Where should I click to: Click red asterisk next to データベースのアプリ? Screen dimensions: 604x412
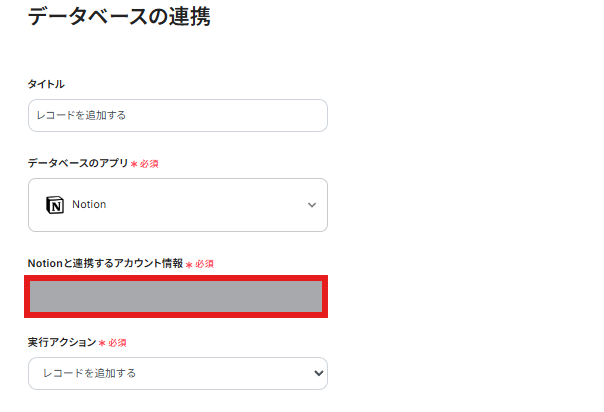point(134,163)
